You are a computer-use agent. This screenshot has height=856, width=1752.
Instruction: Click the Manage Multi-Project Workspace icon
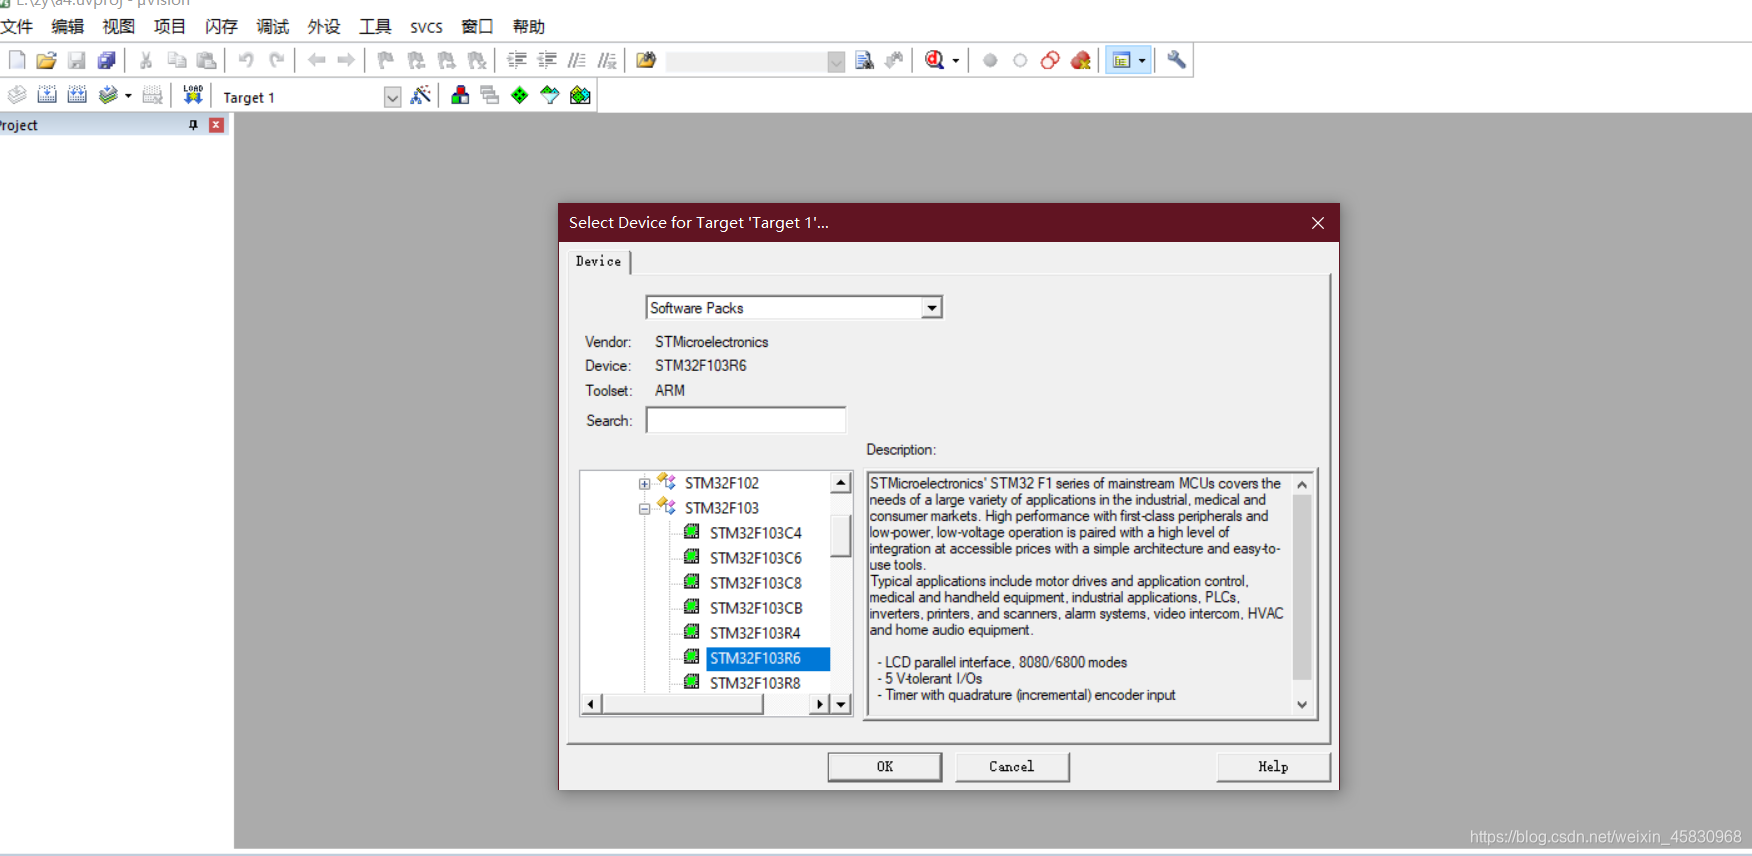click(490, 95)
